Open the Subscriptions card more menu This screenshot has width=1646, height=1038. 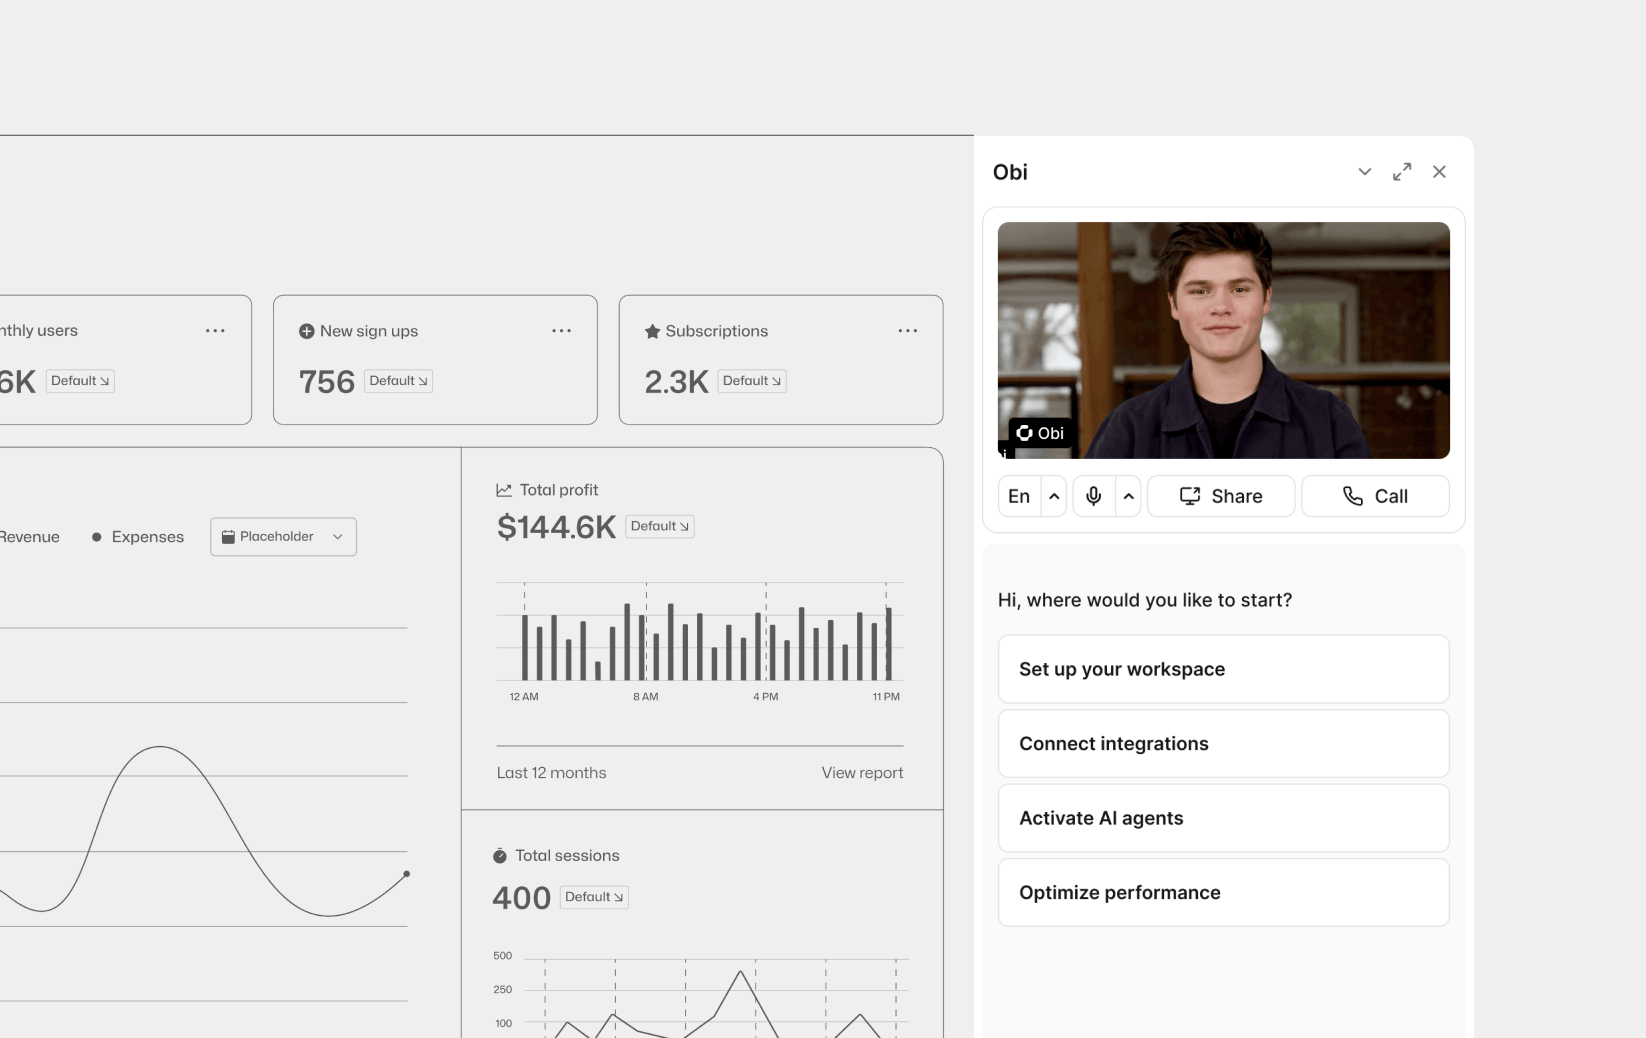(907, 331)
